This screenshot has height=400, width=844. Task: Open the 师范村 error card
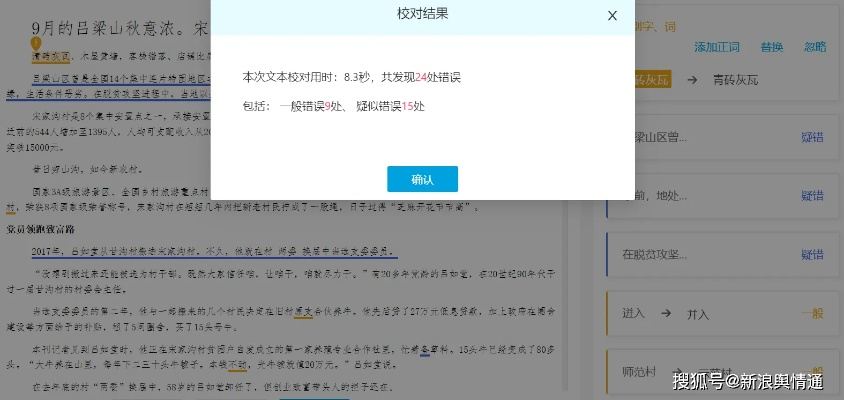[x=642, y=371]
